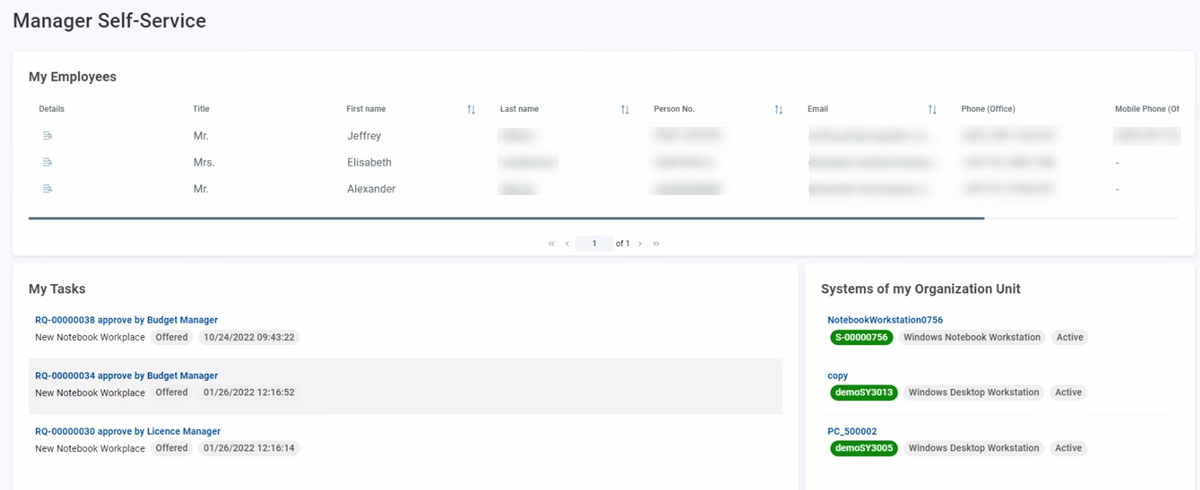The width and height of the screenshot is (1200, 490).
Task: Open RQ-00000038 approve by Budget Manager
Action: click(126, 320)
